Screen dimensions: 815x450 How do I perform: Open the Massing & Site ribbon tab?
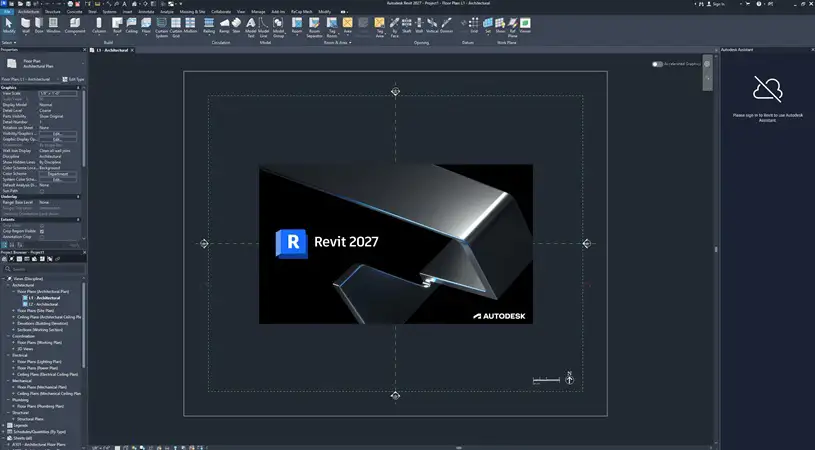(x=192, y=11)
